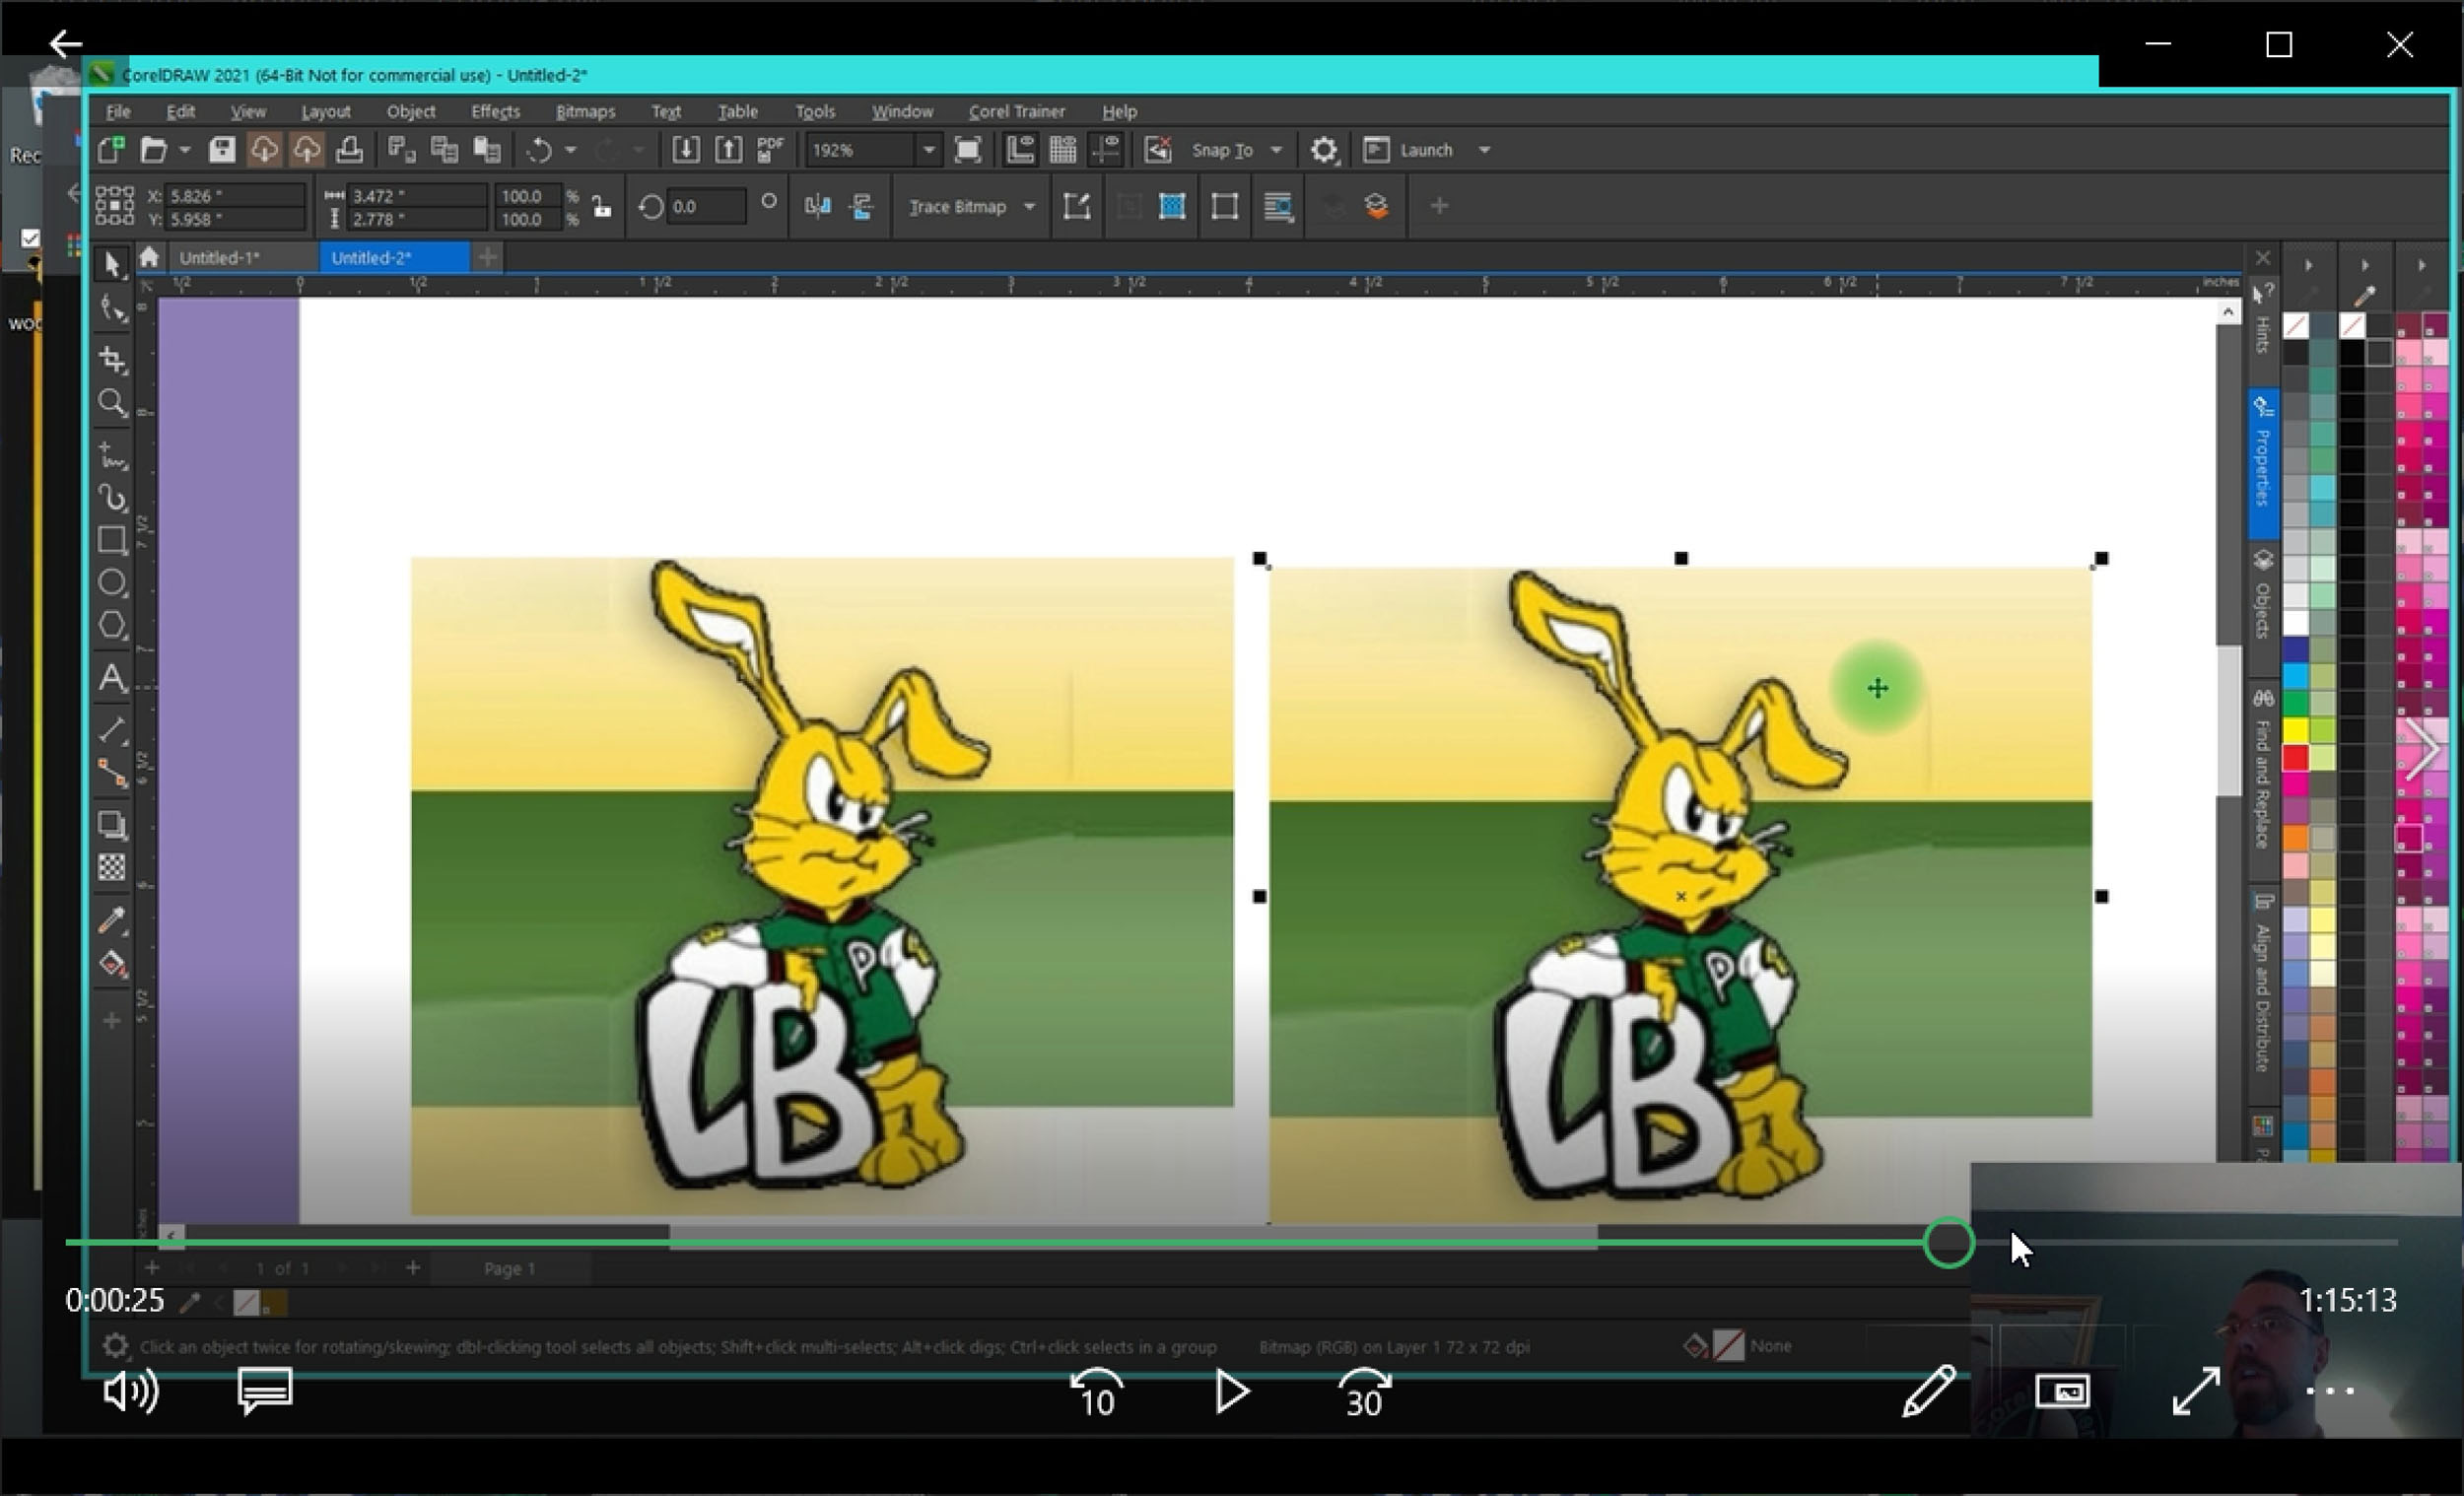The width and height of the screenshot is (2464, 1496).
Task: Click the Print icon
Action: click(x=349, y=150)
